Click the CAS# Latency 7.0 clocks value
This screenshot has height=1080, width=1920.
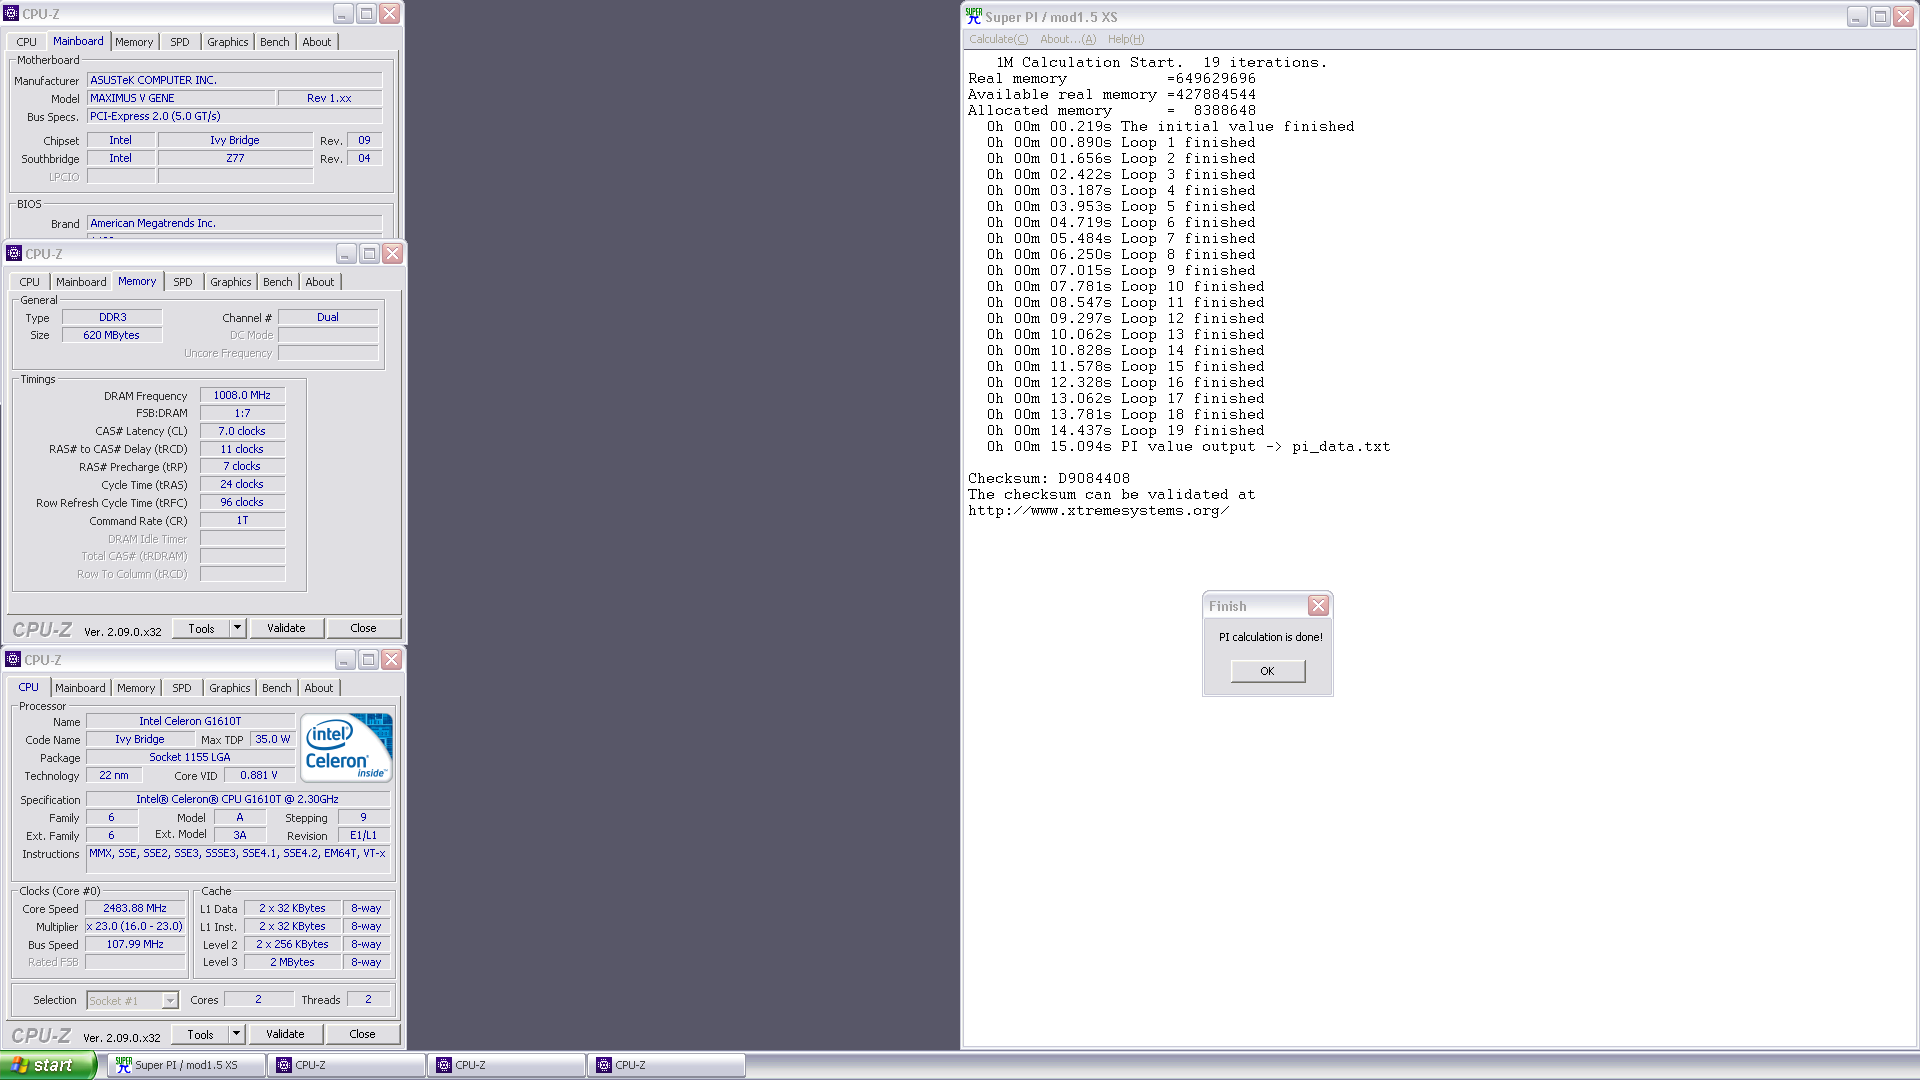(x=242, y=431)
